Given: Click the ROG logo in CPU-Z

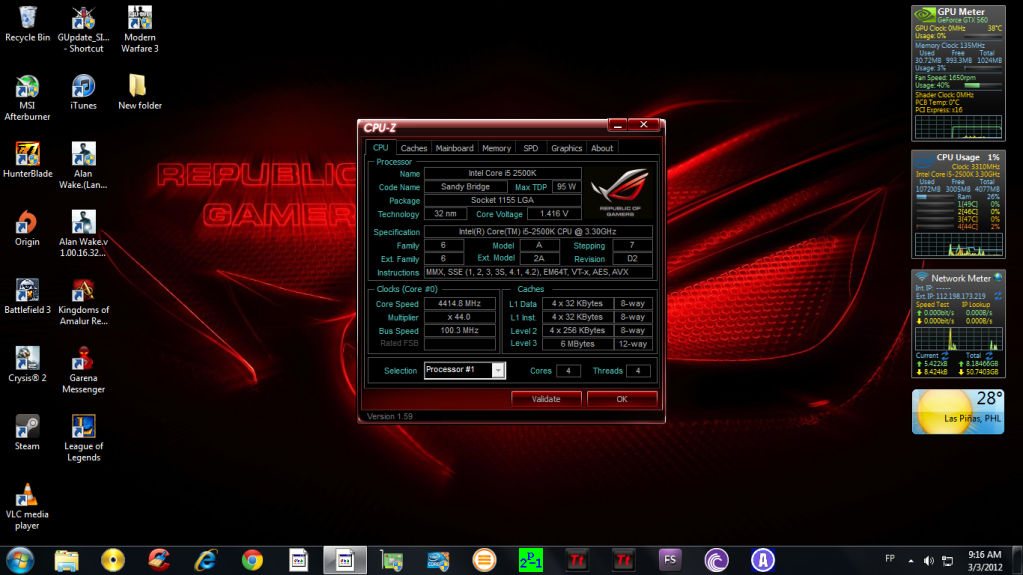Looking at the screenshot, I should click(620, 193).
